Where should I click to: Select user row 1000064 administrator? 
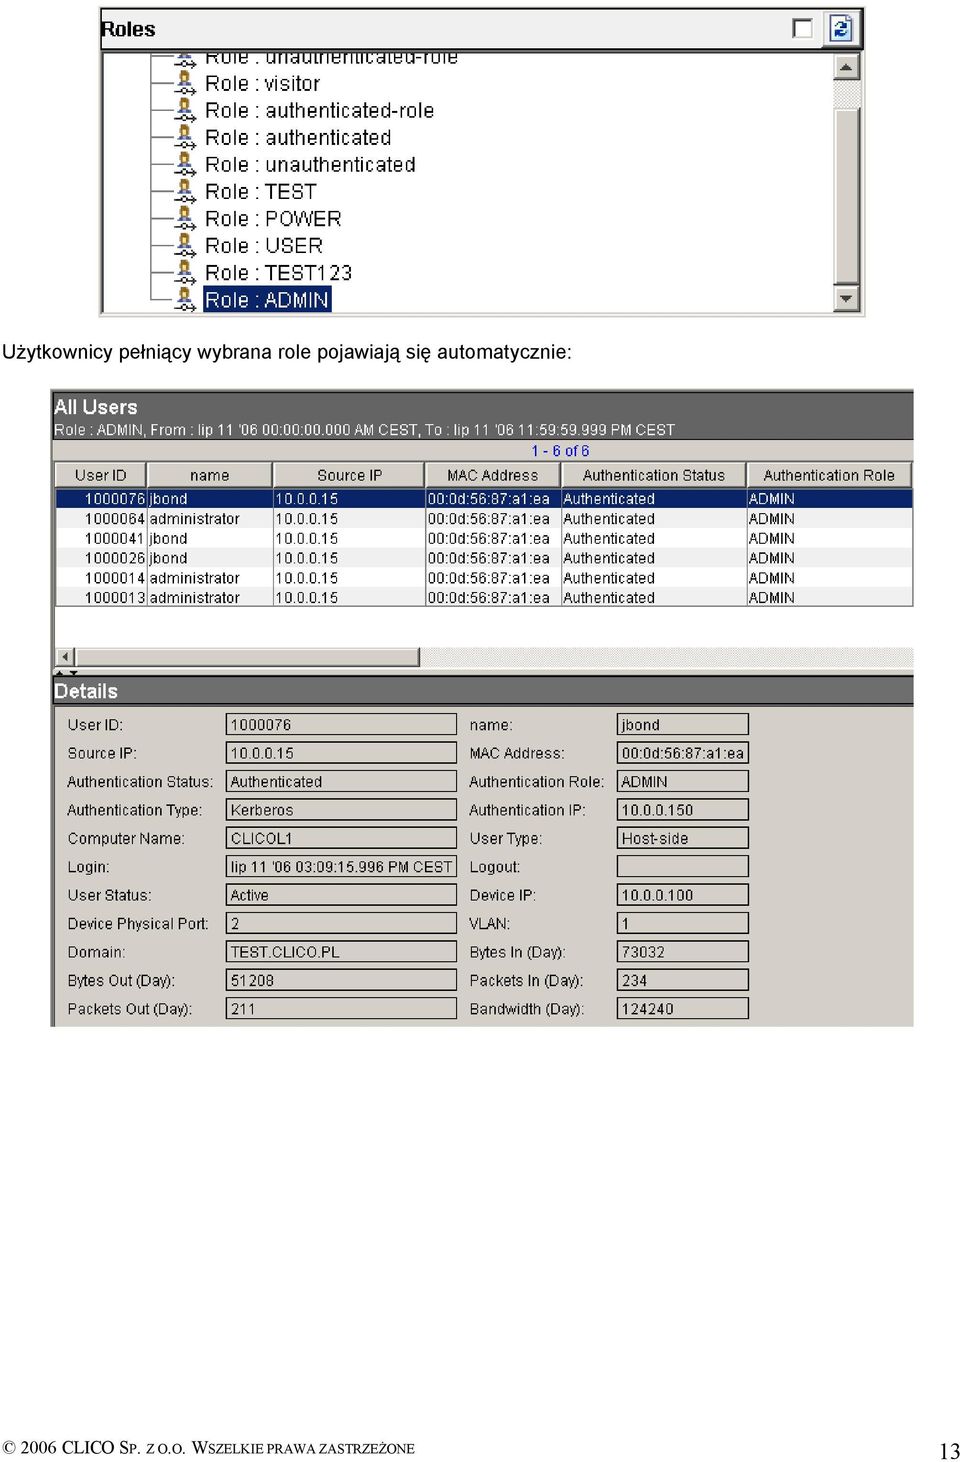[x=484, y=518]
